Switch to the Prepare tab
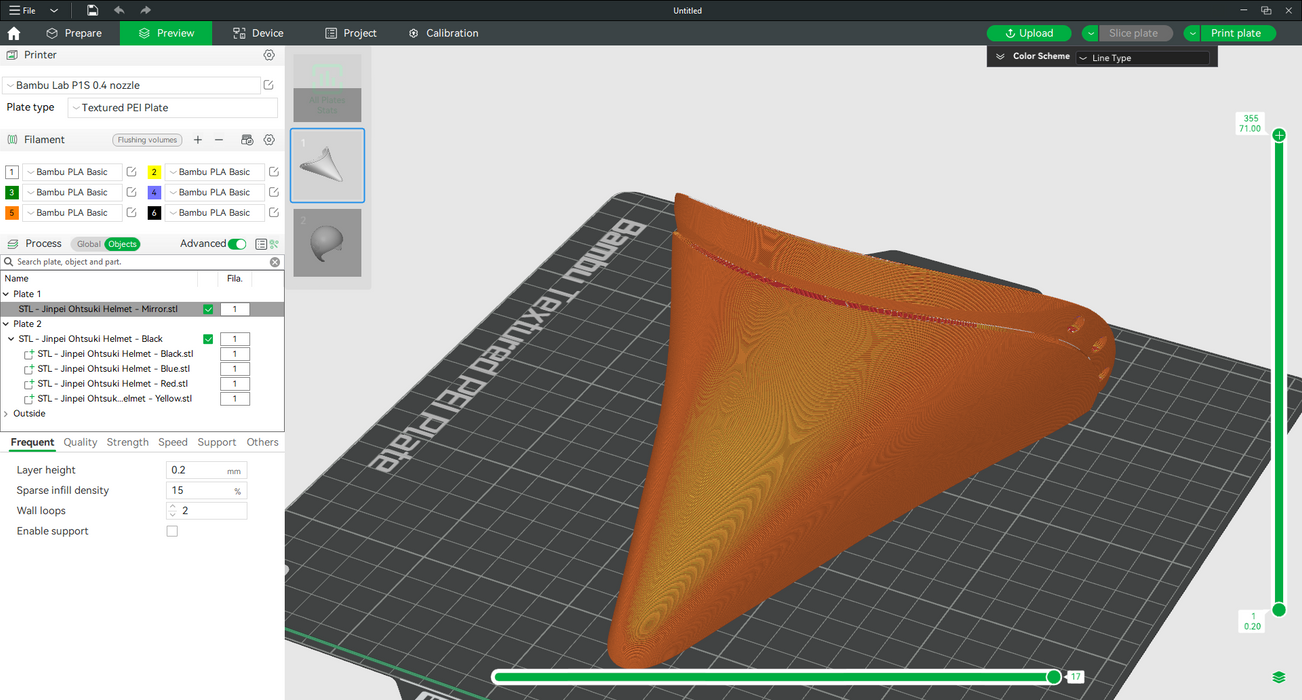 click(x=74, y=33)
